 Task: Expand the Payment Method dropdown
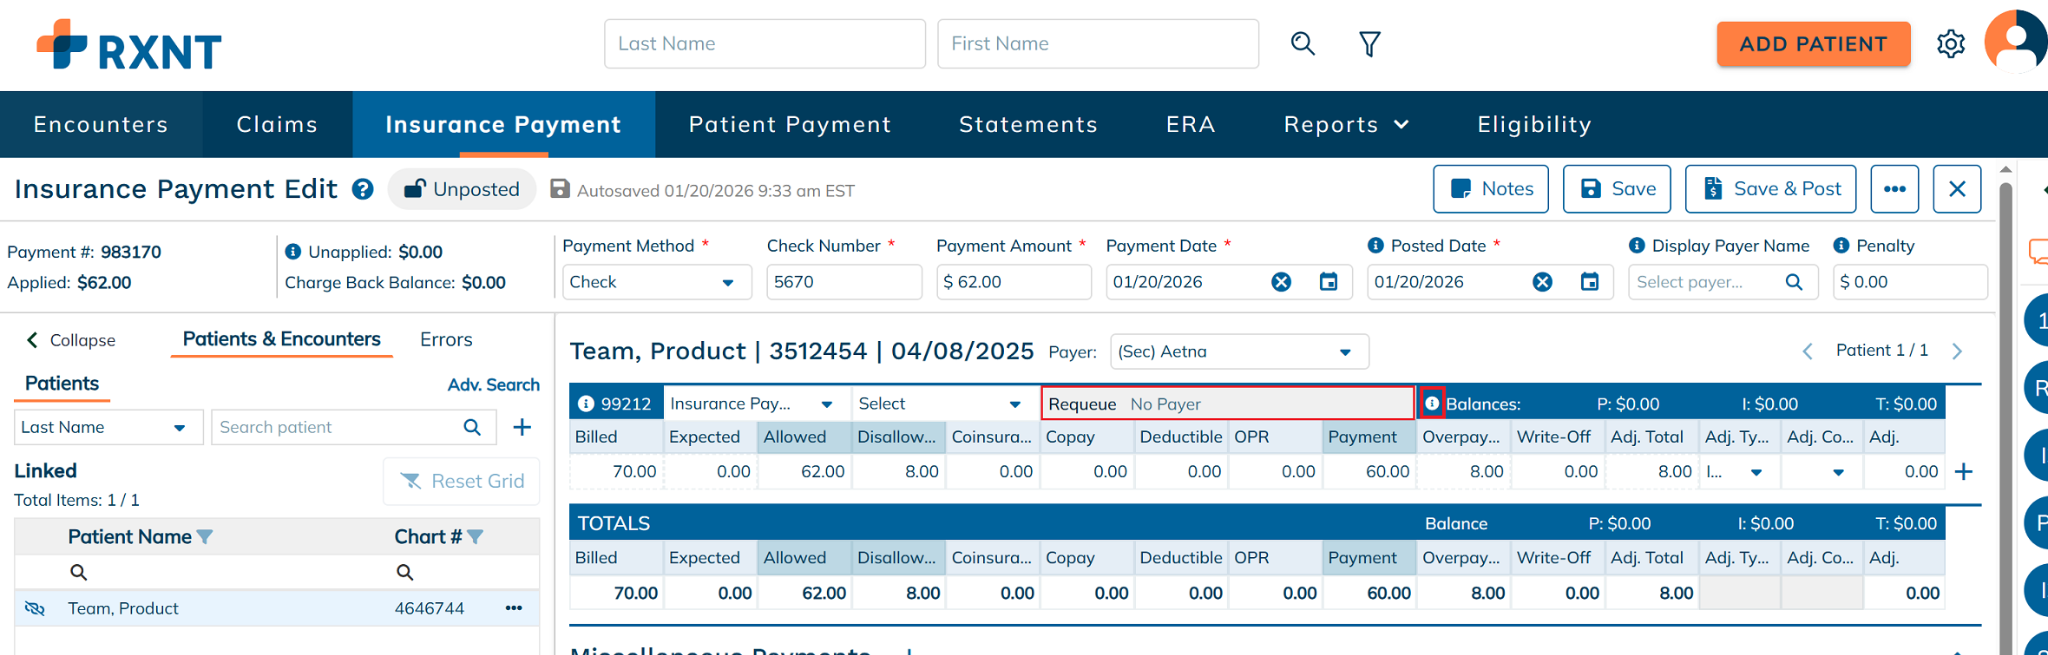655,283
